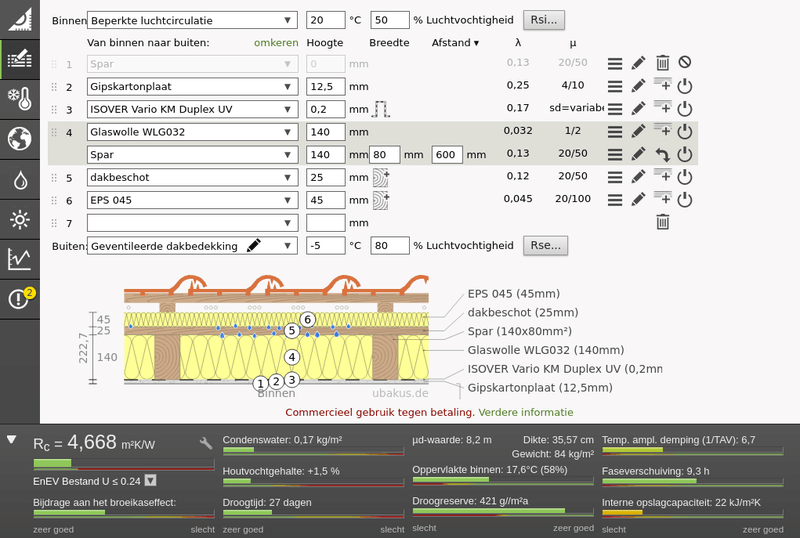Viewport: 800px width, 538px height.
Task: Open hamburger menu for dakbeschot row
Action: click(615, 177)
